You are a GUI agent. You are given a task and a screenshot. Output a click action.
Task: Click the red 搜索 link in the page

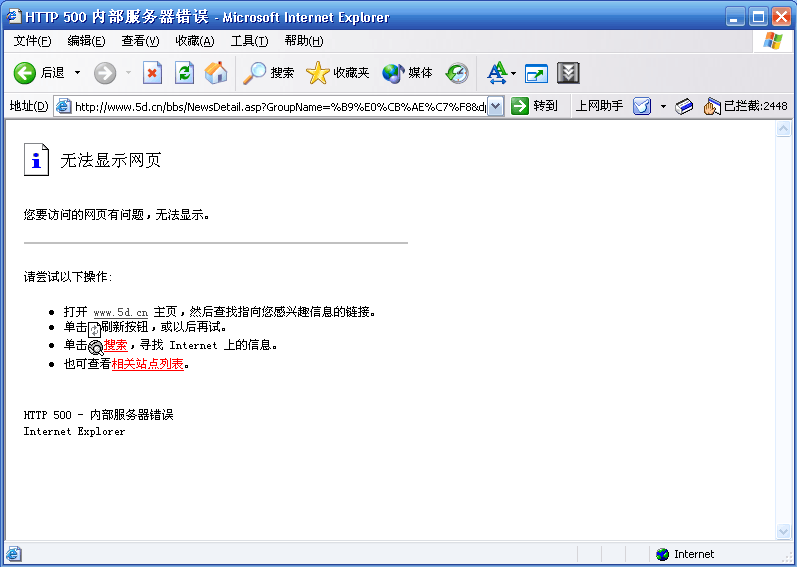click(x=115, y=345)
